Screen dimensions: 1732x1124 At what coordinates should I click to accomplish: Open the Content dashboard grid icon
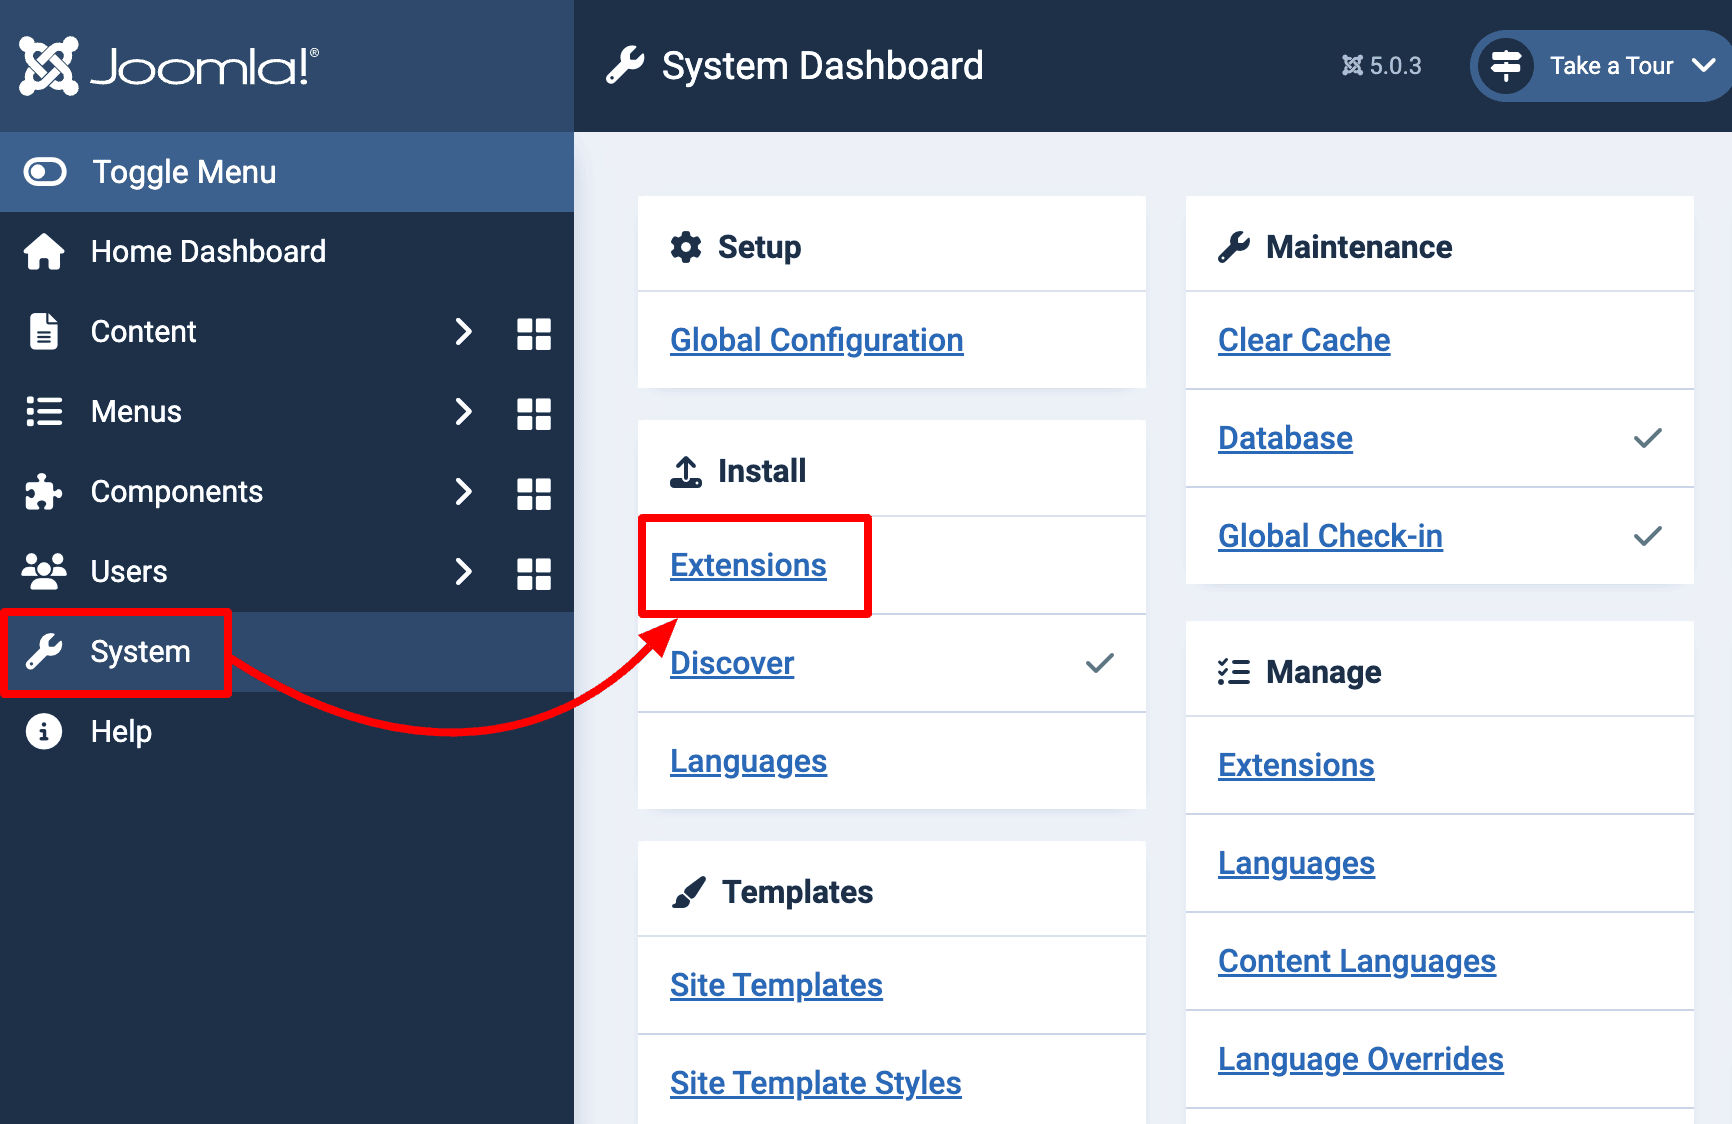tap(534, 332)
